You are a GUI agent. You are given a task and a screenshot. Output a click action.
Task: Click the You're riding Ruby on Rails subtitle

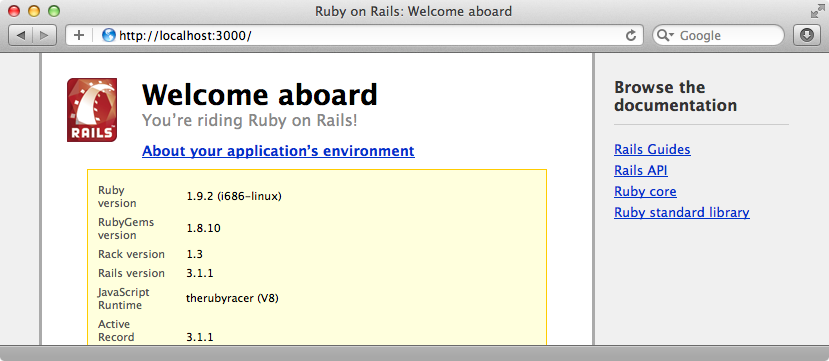[250, 121]
